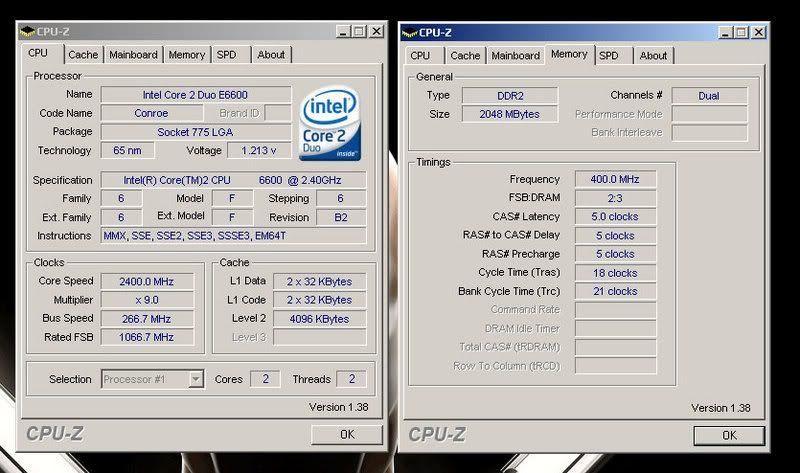This screenshot has height=473, width=800.
Task: Click the Code Name value 'Conroe'
Action: point(152,113)
